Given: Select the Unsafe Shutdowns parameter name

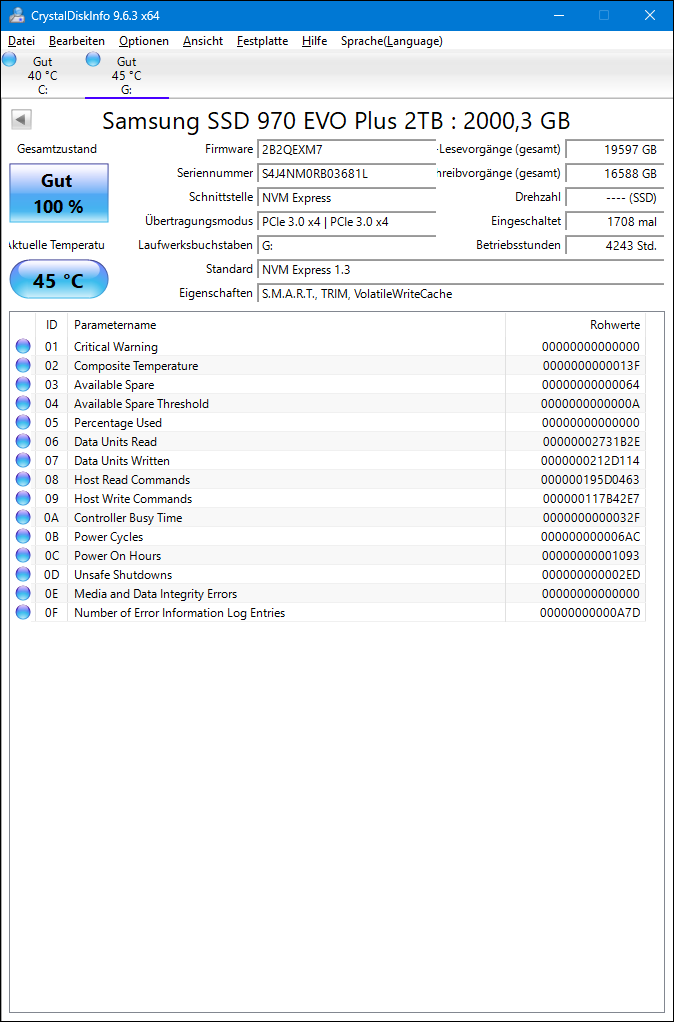Looking at the screenshot, I should tap(123, 575).
